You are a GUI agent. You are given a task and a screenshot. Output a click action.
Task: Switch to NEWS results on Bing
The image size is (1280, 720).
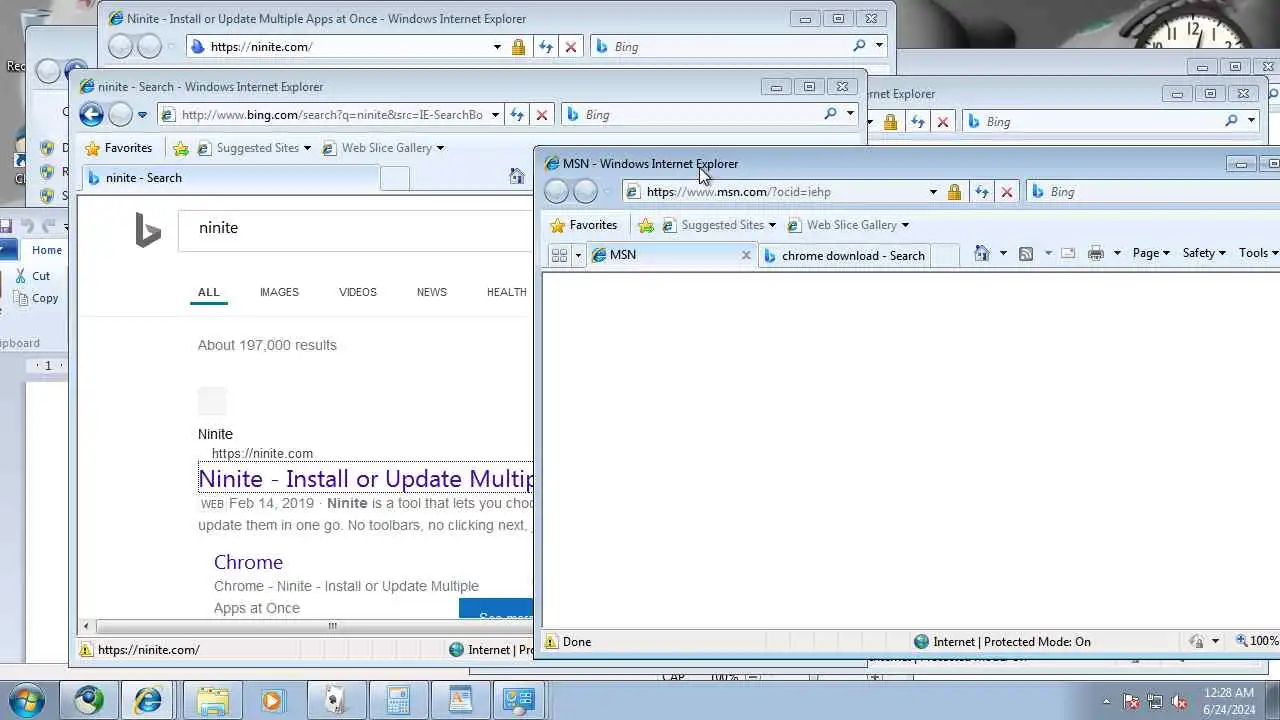point(432,292)
